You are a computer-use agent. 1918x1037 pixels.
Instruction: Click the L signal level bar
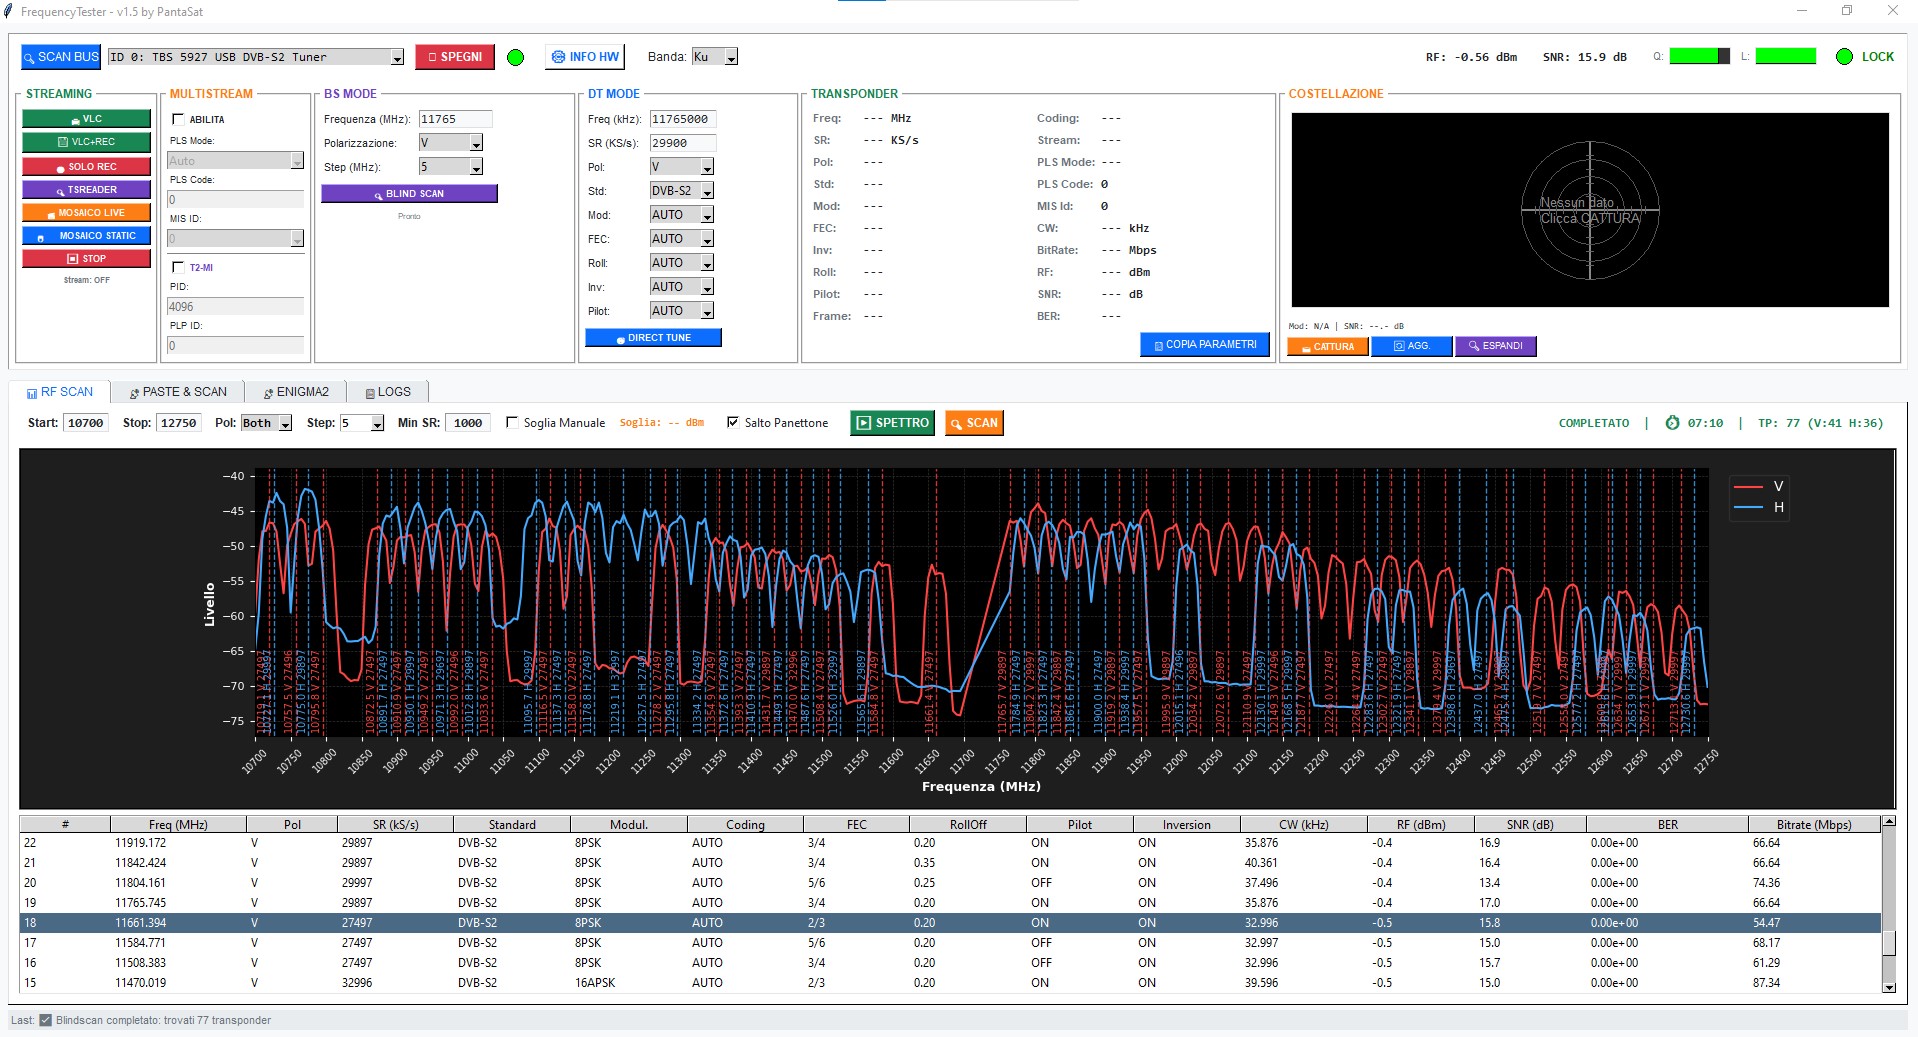1785,56
